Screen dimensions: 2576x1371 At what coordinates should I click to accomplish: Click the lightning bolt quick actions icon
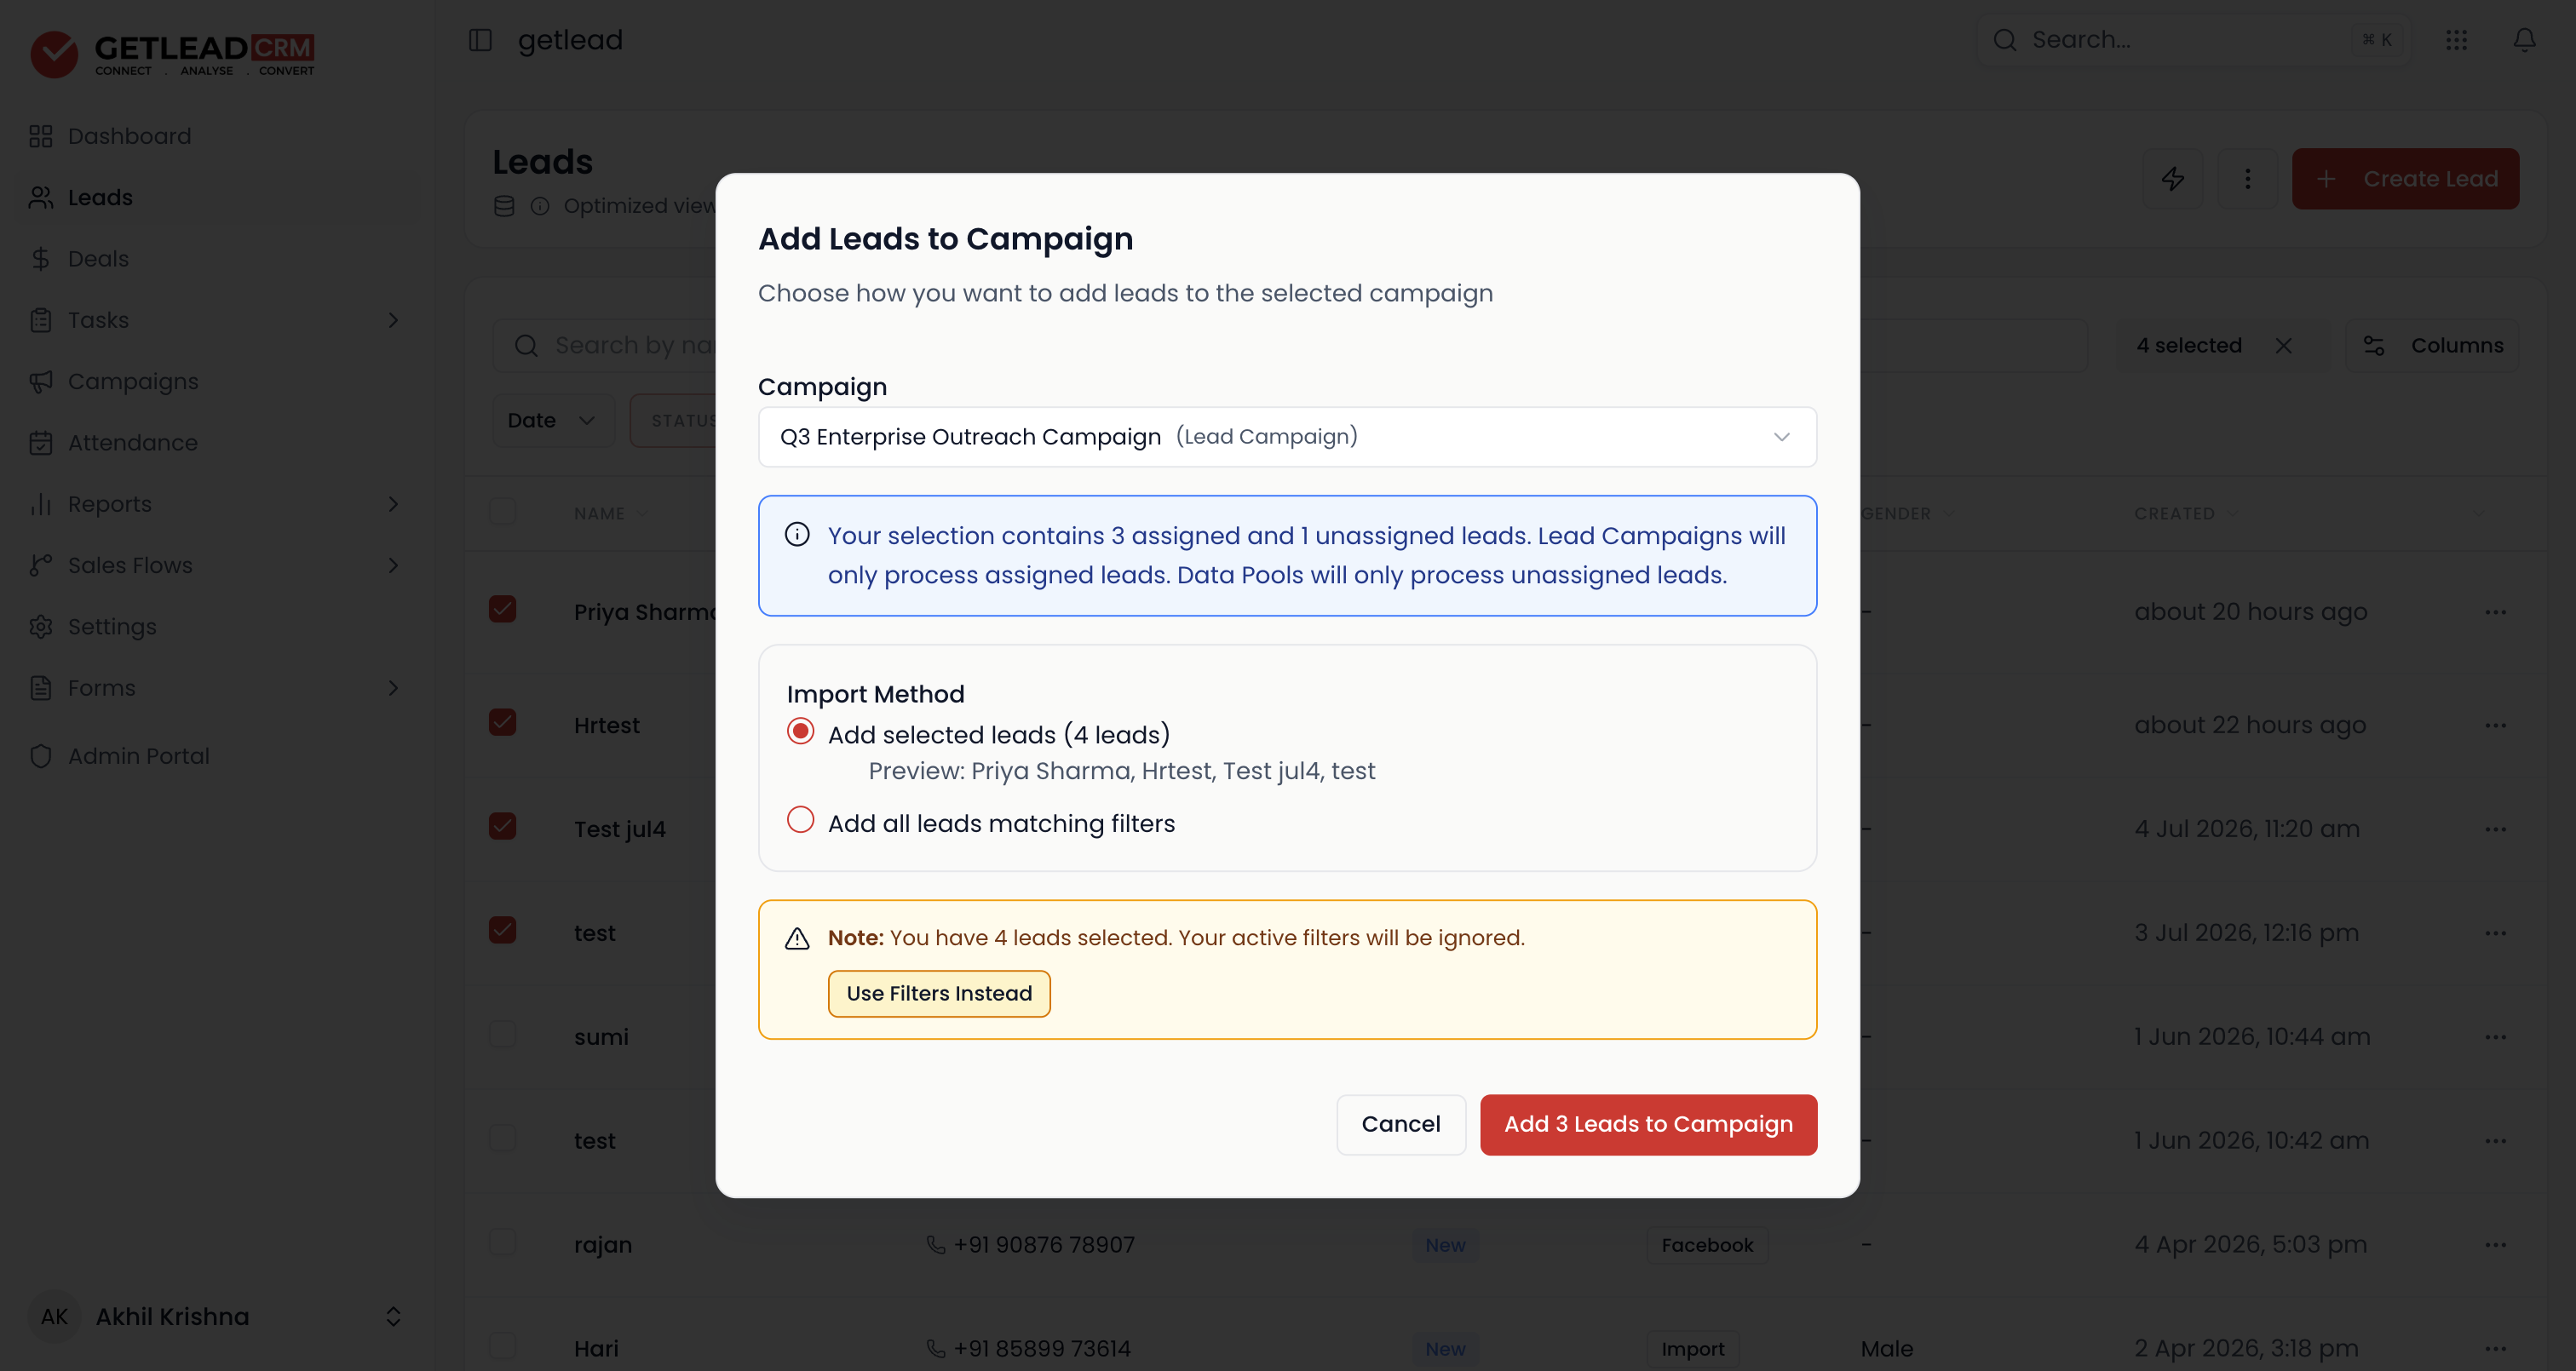2172,179
